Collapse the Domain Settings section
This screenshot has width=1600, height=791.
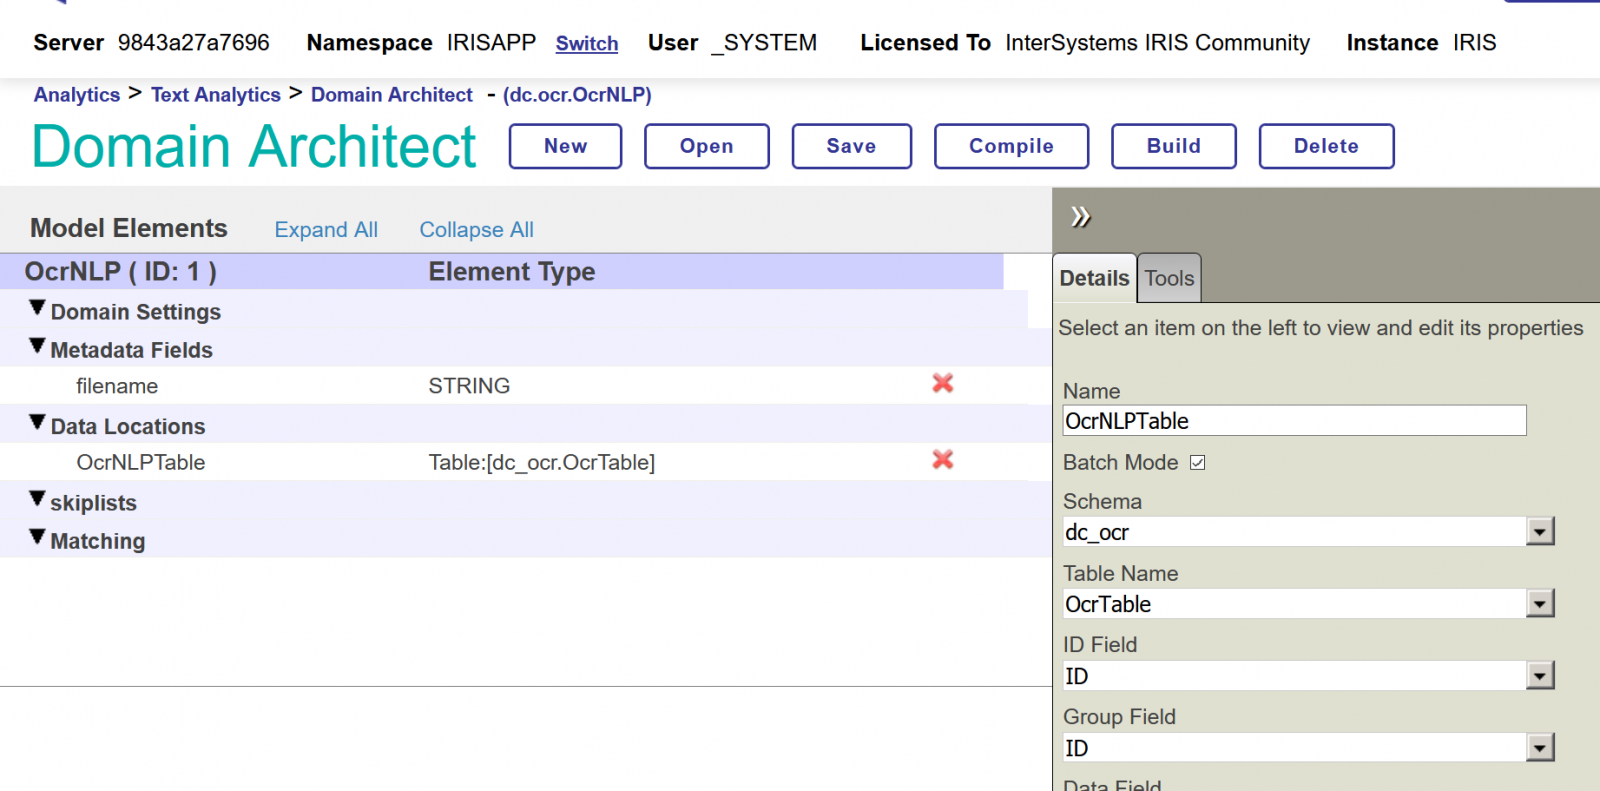click(37, 309)
